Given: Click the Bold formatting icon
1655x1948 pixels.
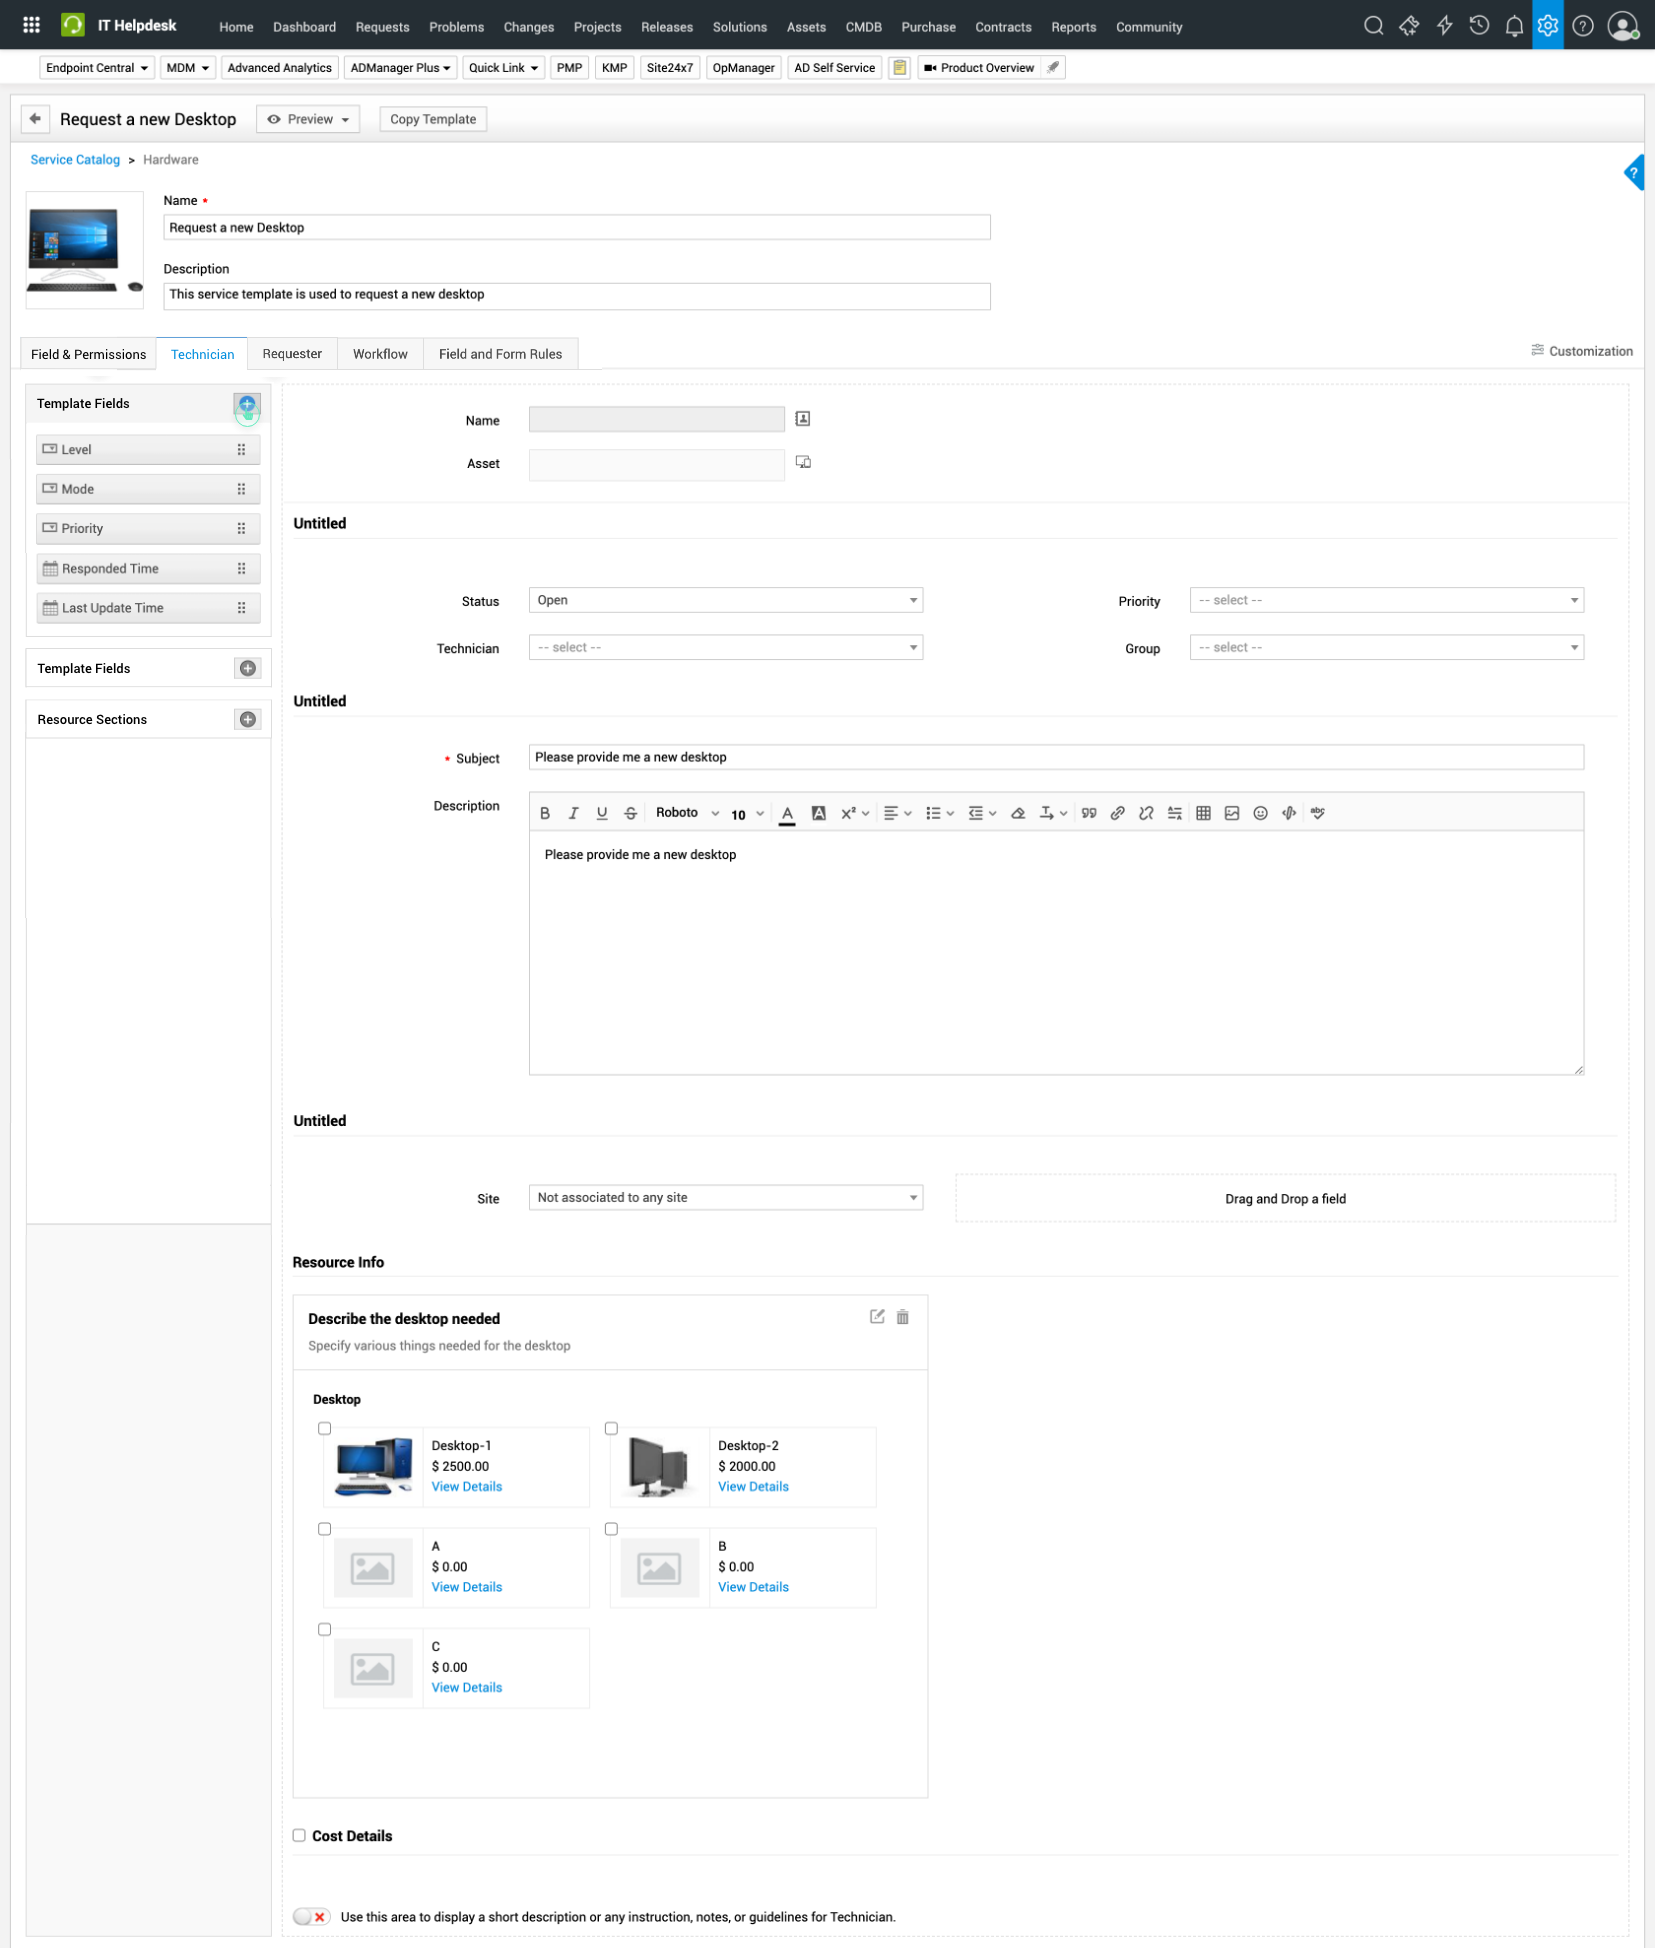Looking at the screenshot, I should pos(545,814).
